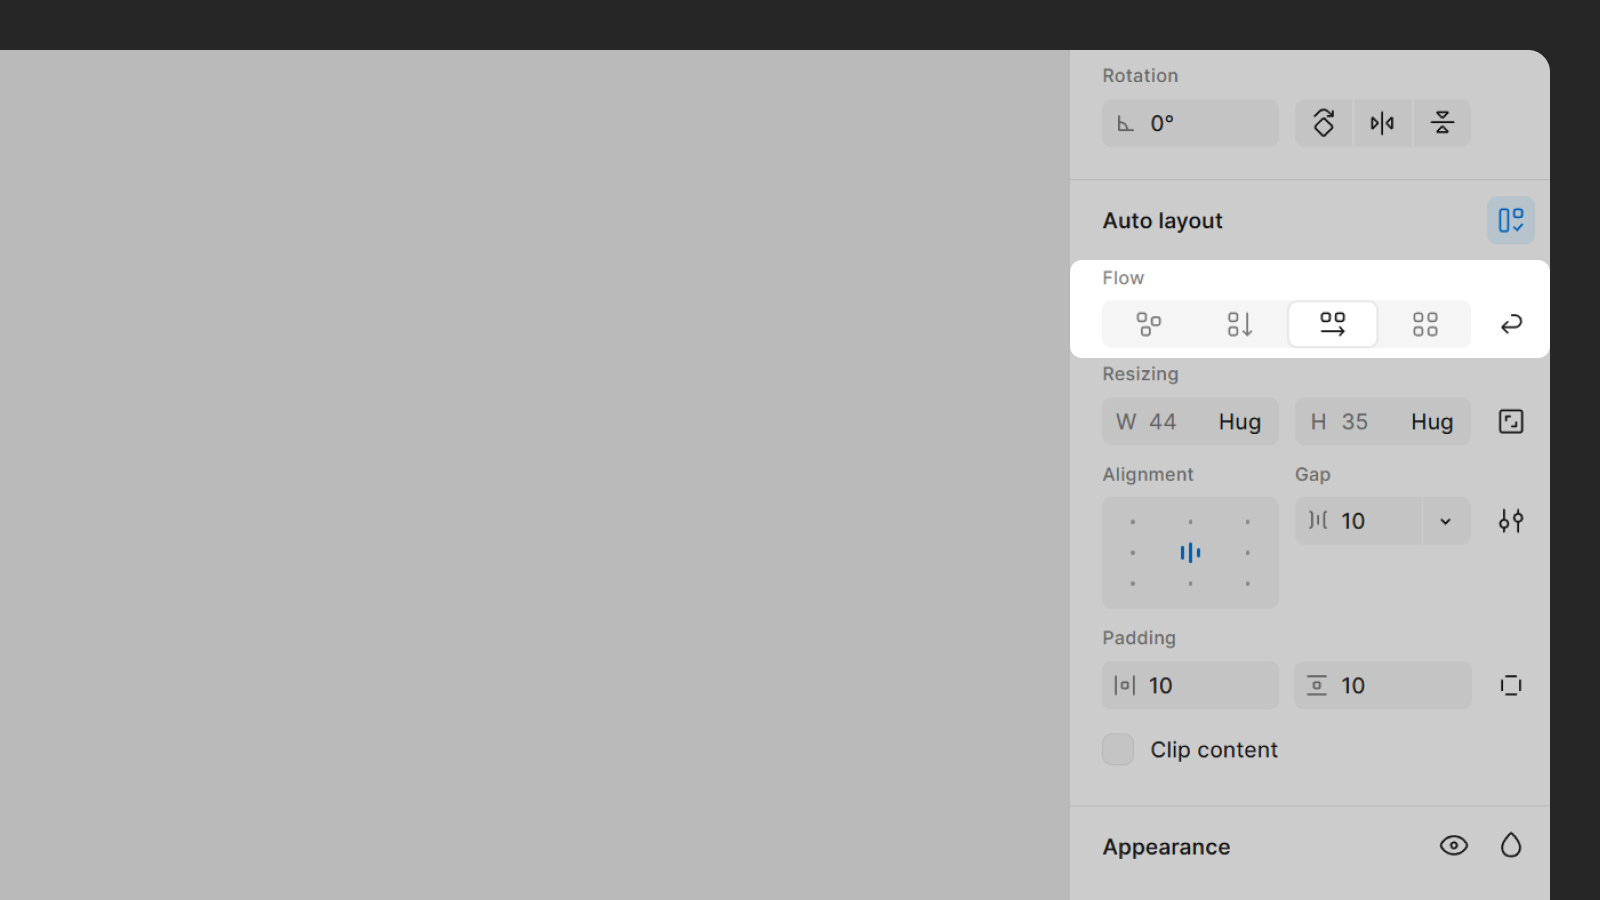Select the freeform flow layout option
Screen dimensions: 1600x900
click(1148, 323)
